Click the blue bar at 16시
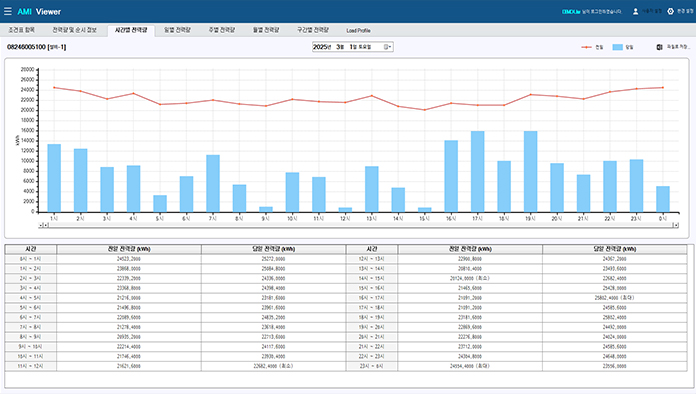Screen dimensions: 696x394 coord(451,176)
